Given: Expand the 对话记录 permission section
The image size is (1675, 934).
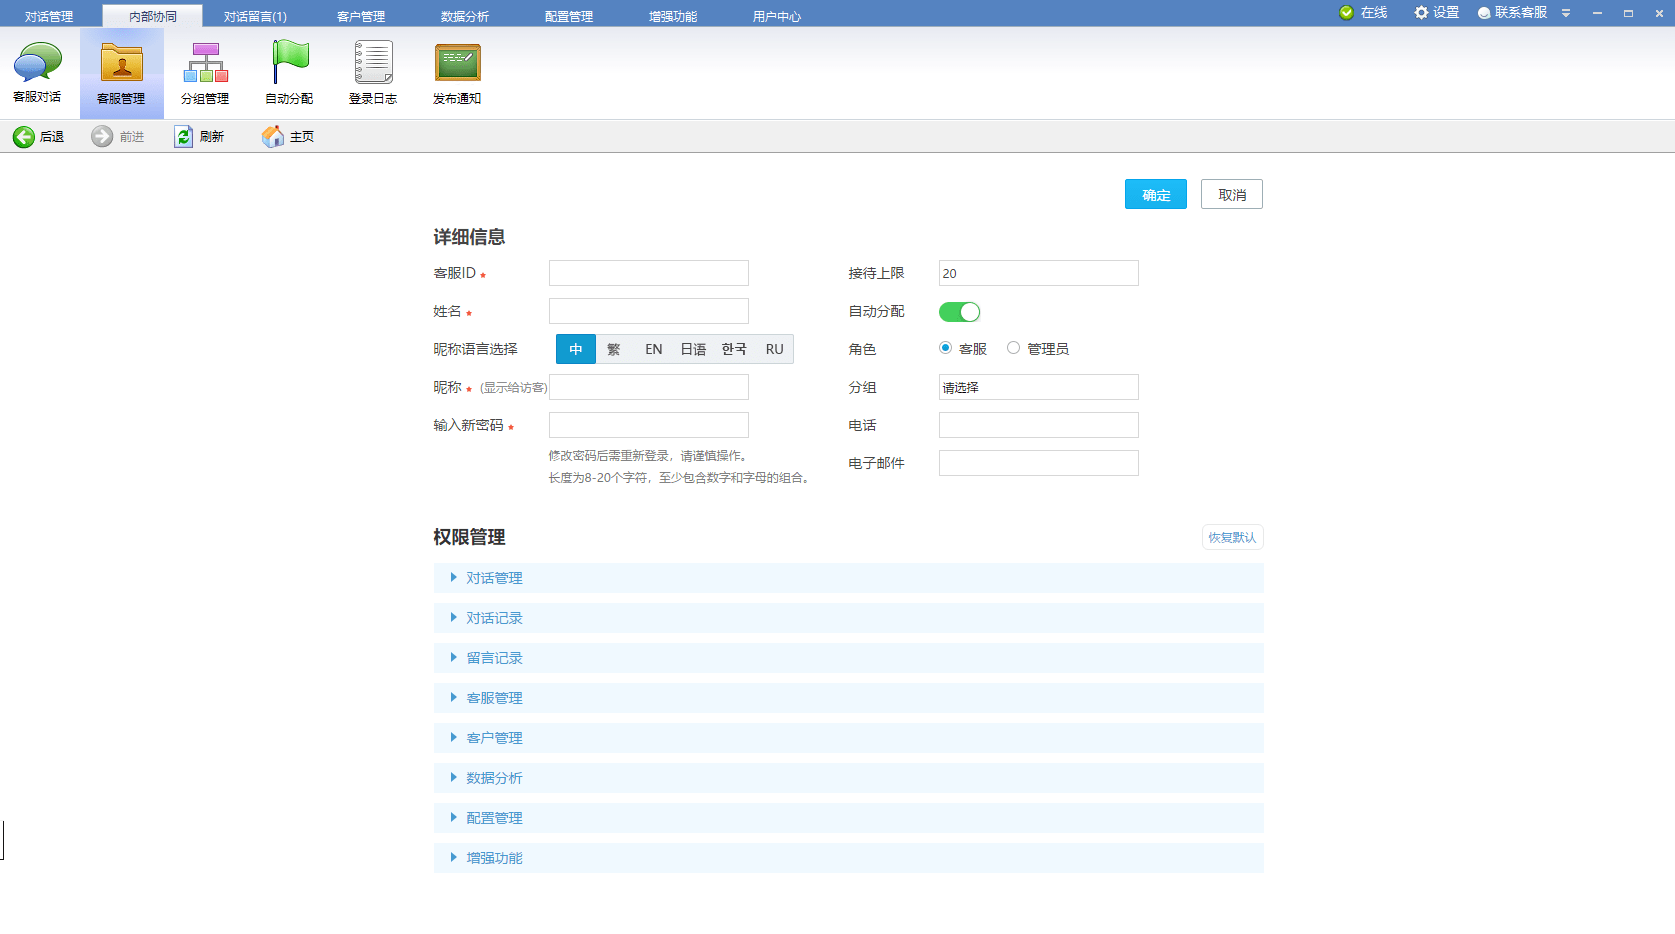Looking at the screenshot, I should pos(848,618).
